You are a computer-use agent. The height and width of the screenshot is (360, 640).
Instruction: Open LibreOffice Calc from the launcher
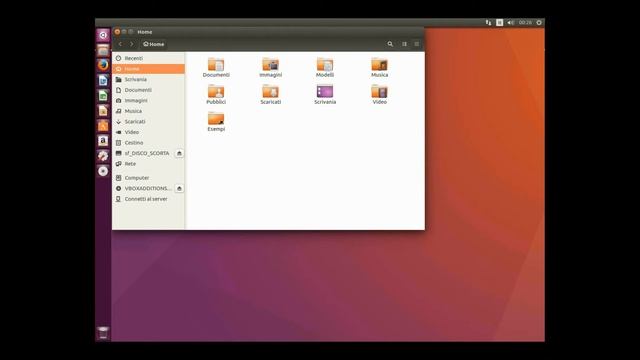103,96
